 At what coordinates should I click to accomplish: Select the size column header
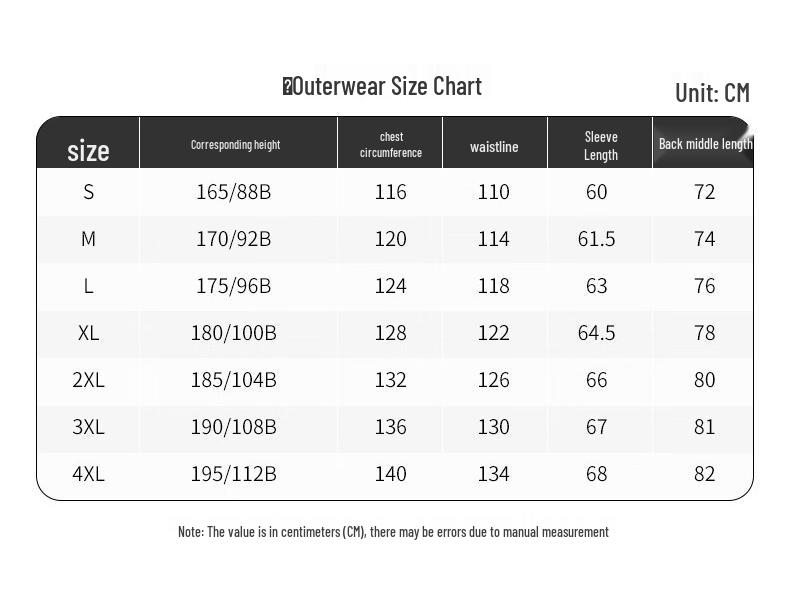(x=88, y=150)
